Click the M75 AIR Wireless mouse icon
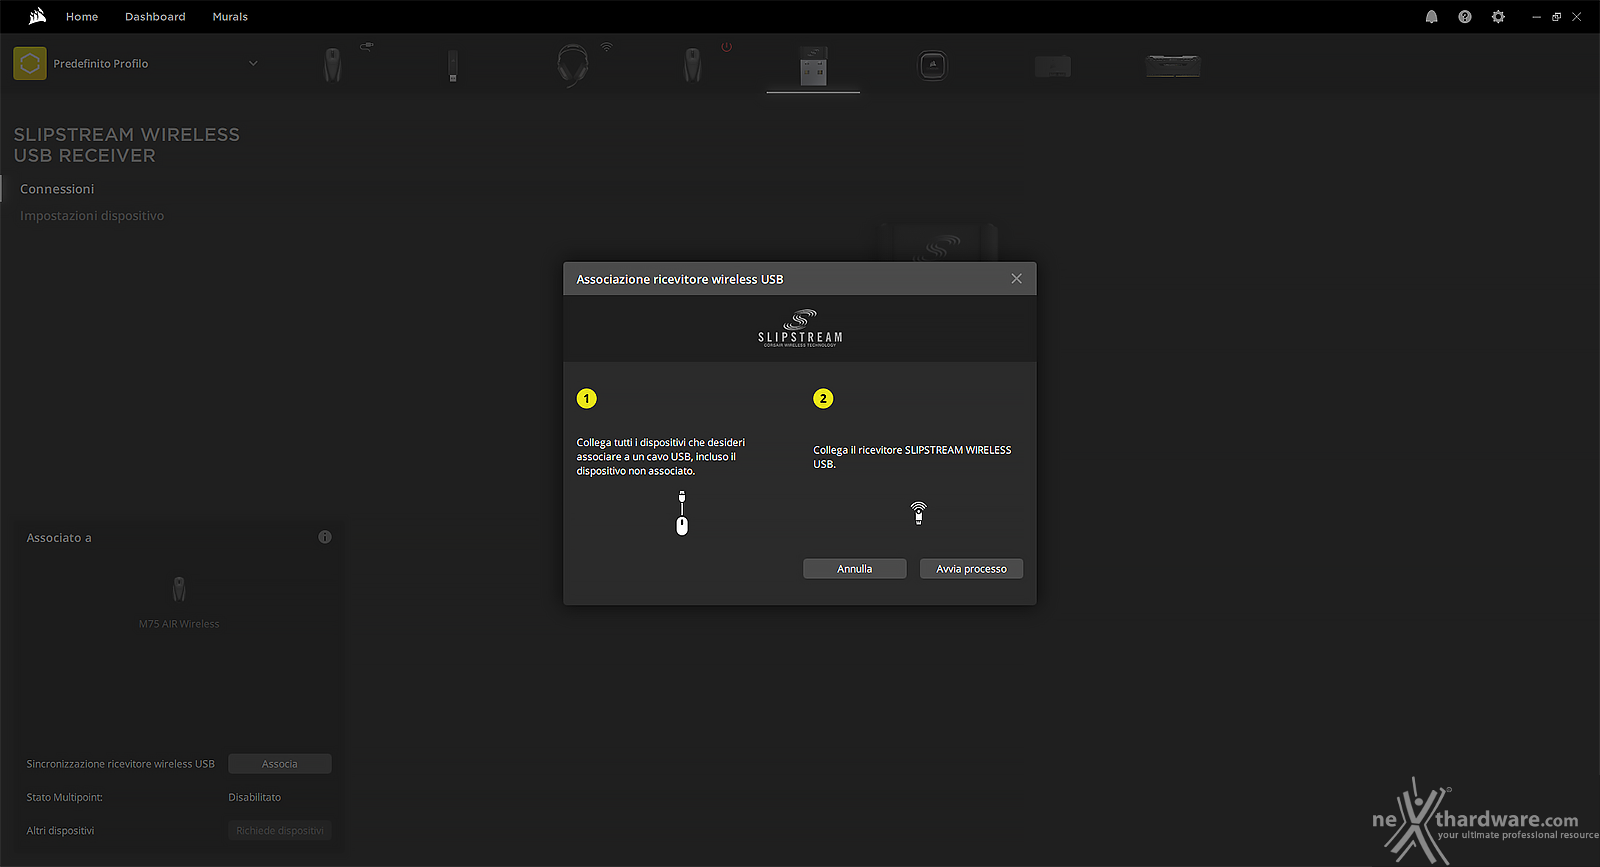This screenshot has width=1600, height=867. pos(179,589)
